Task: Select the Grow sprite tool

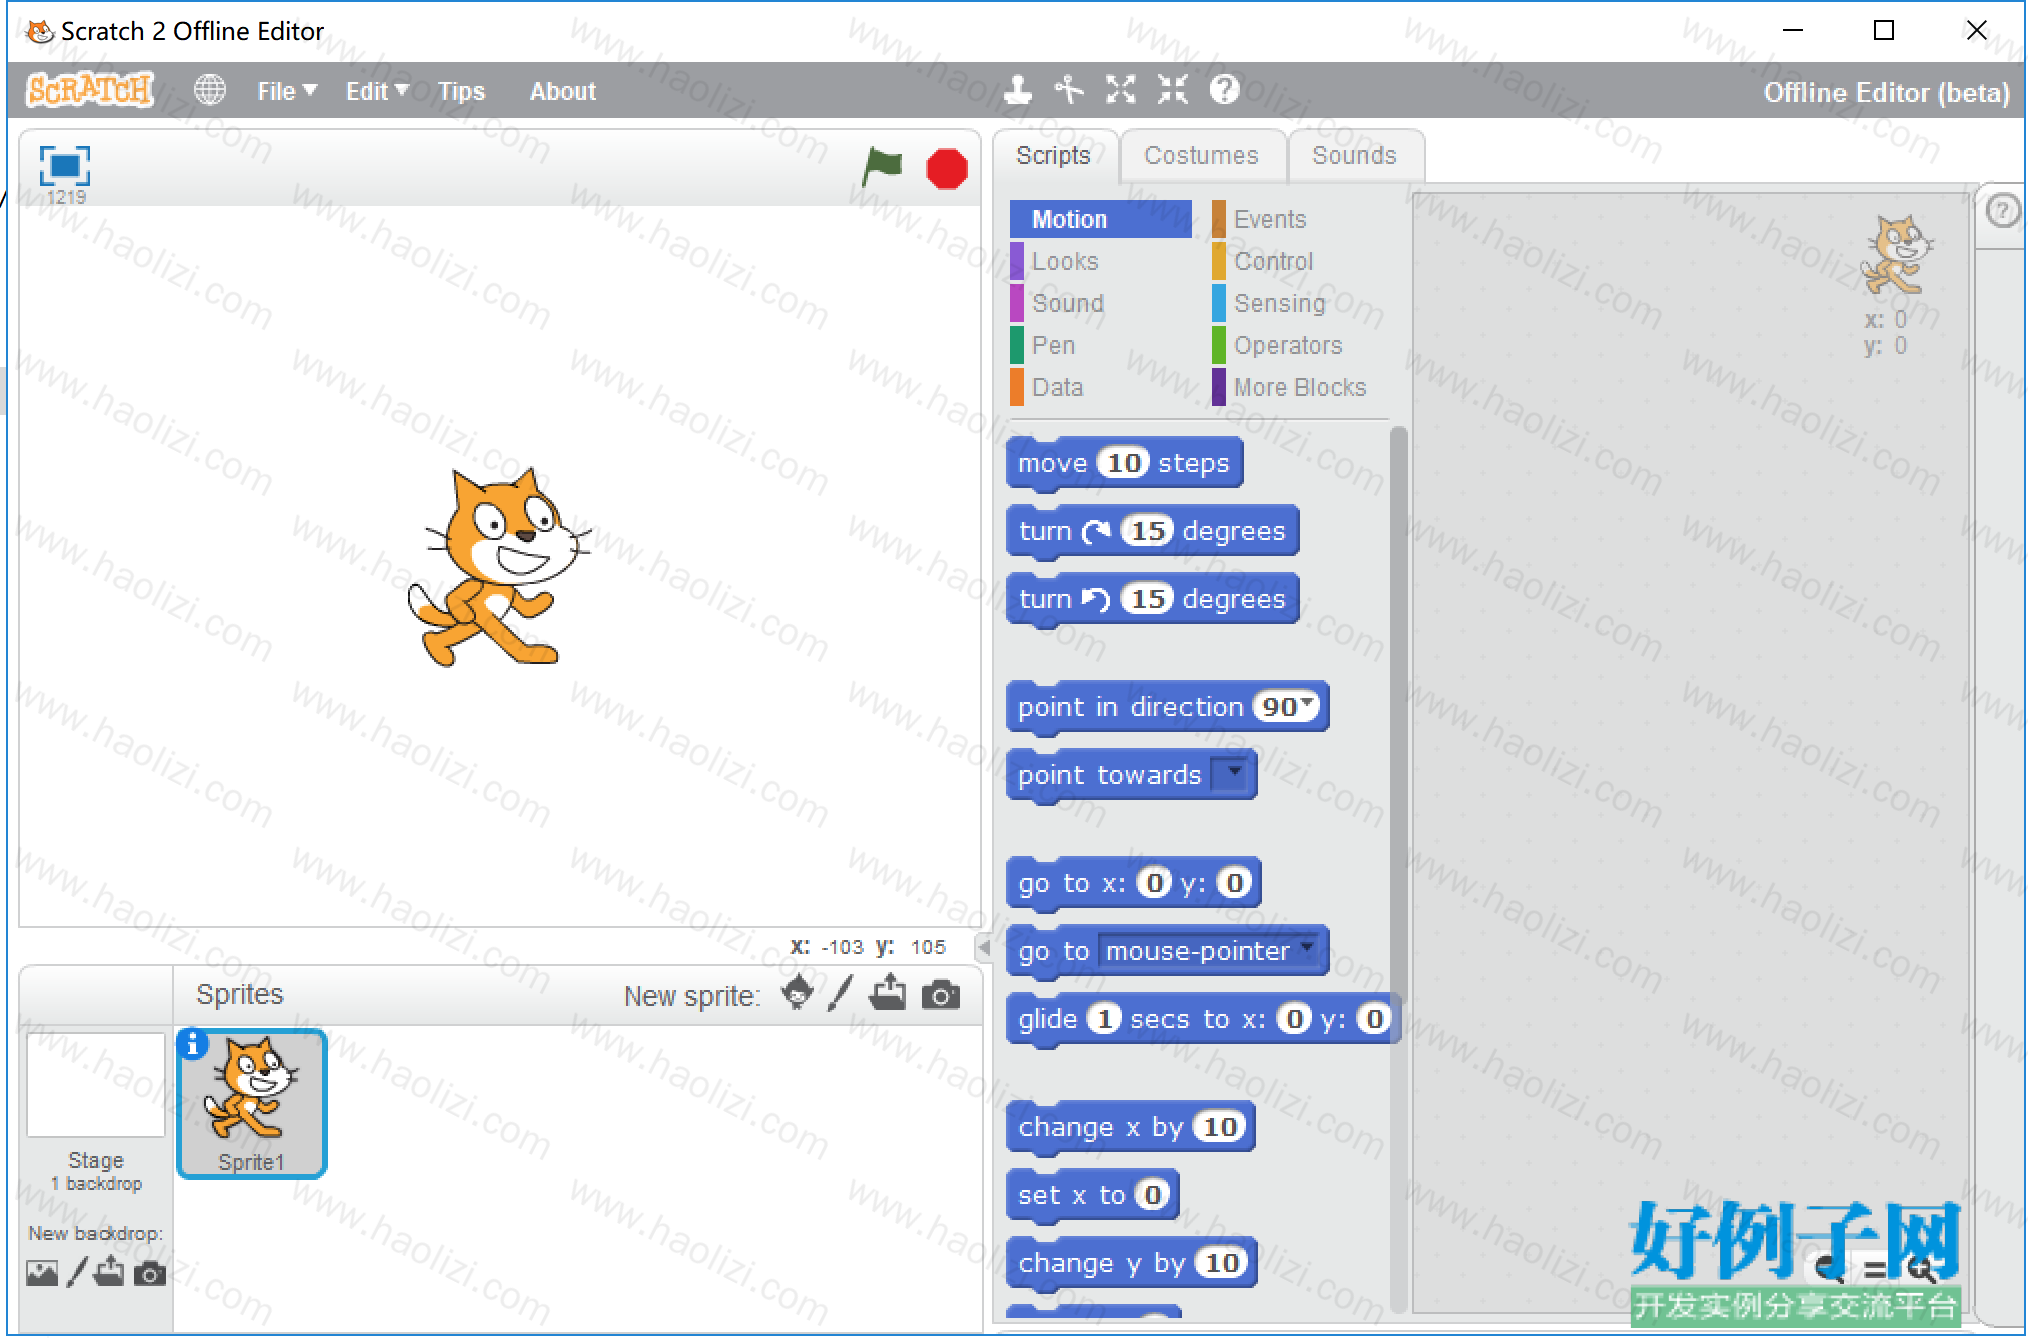Action: (1121, 90)
